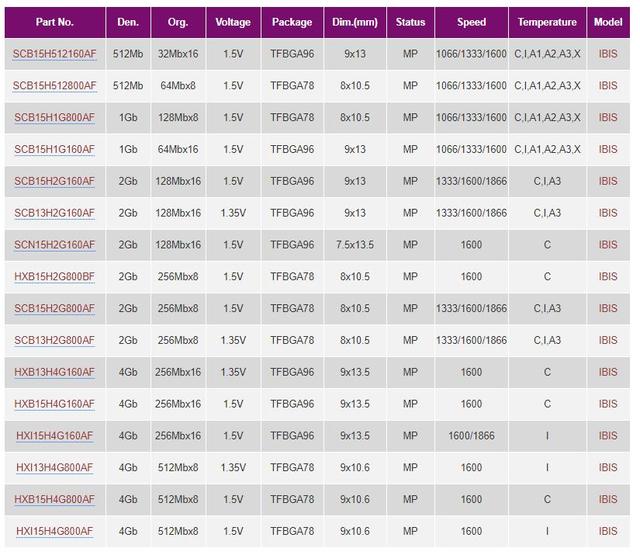Select MP status in HXB15H2G800BF row
The width and height of the screenshot is (640, 555).
[410, 277]
